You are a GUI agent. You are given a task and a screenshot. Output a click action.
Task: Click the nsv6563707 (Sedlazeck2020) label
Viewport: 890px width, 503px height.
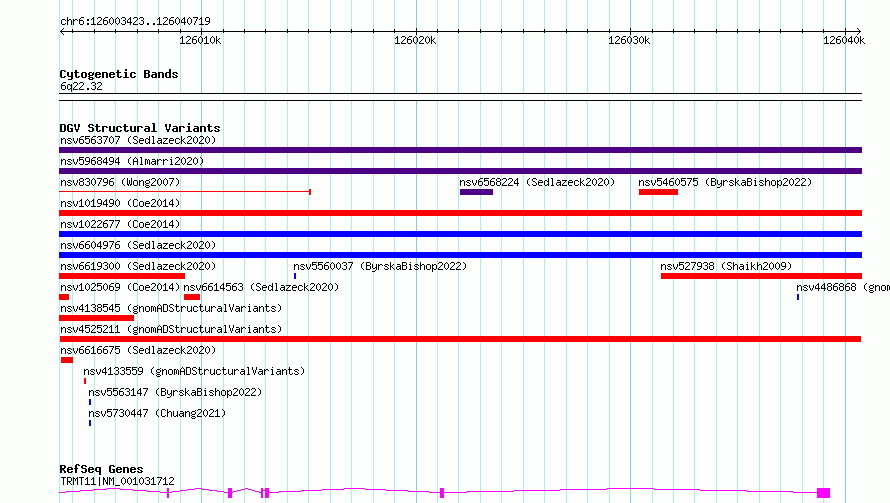pyautogui.click(x=138, y=140)
